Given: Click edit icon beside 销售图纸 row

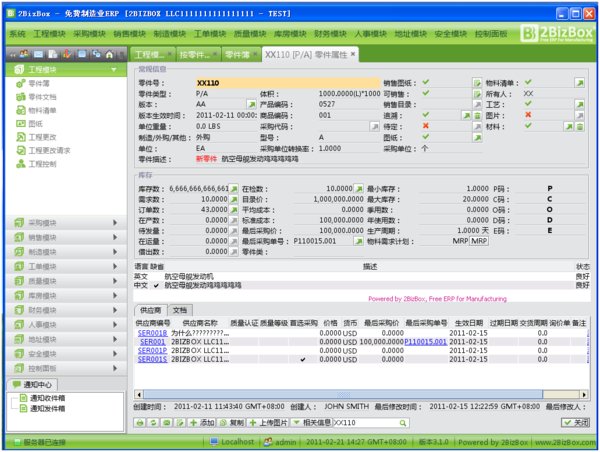Looking at the screenshot, I should [477, 83].
